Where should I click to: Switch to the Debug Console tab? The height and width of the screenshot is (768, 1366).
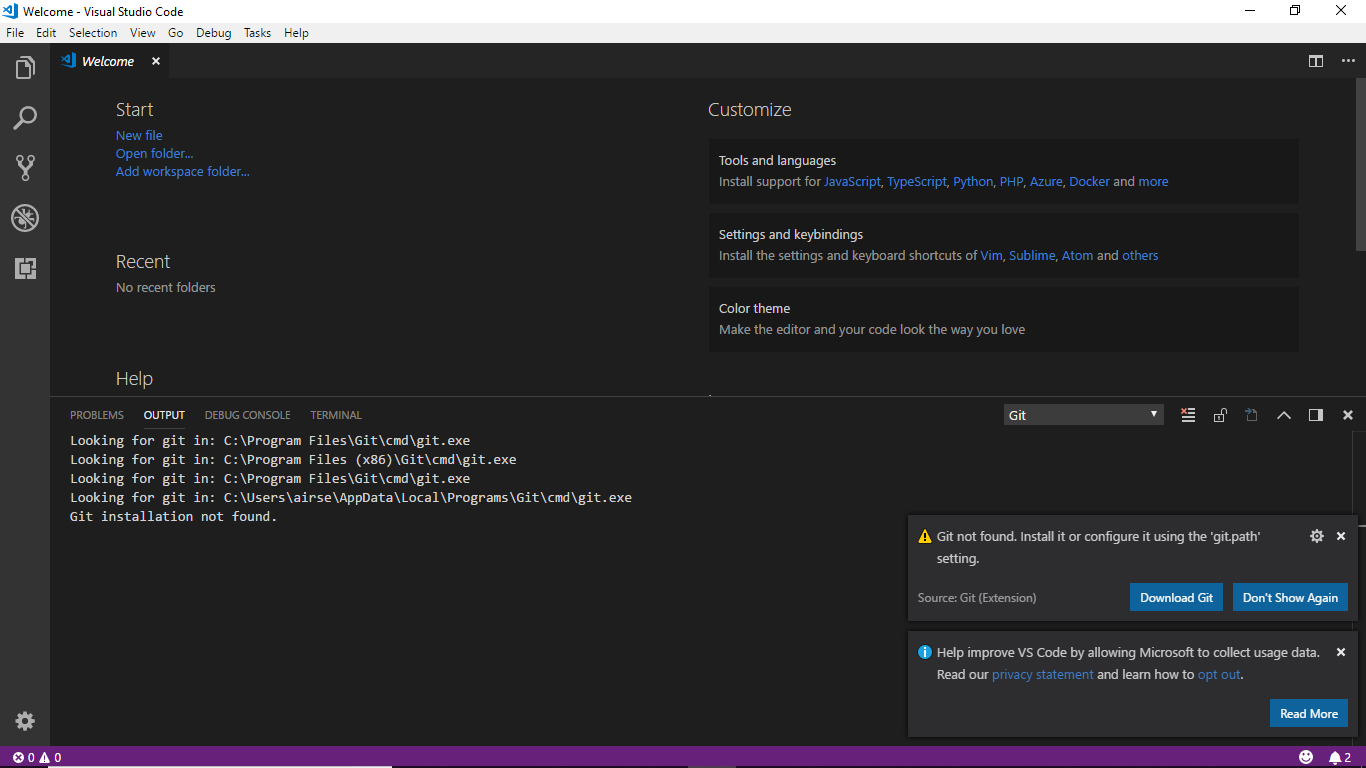pos(248,415)
